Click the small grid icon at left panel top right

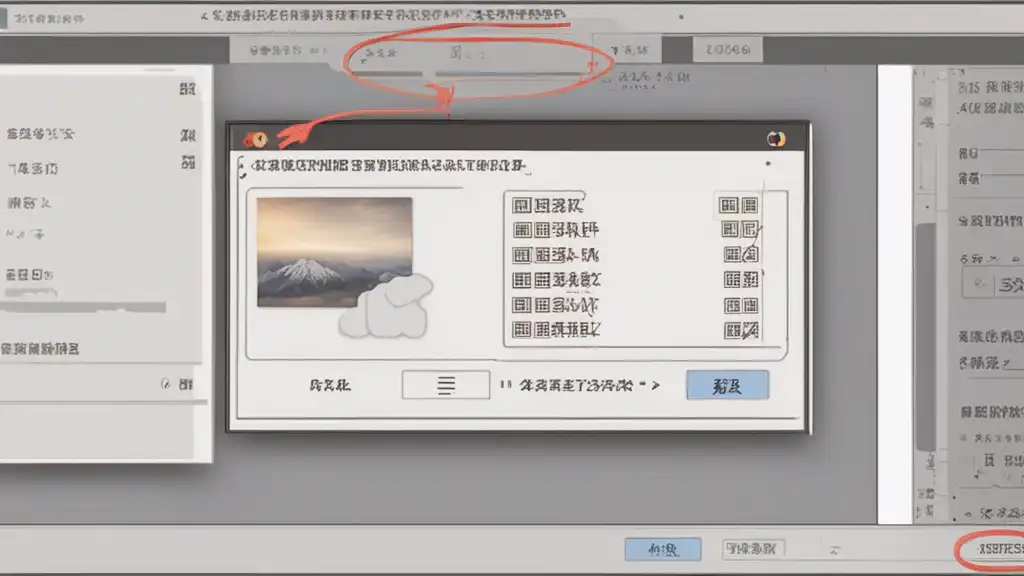187,89
